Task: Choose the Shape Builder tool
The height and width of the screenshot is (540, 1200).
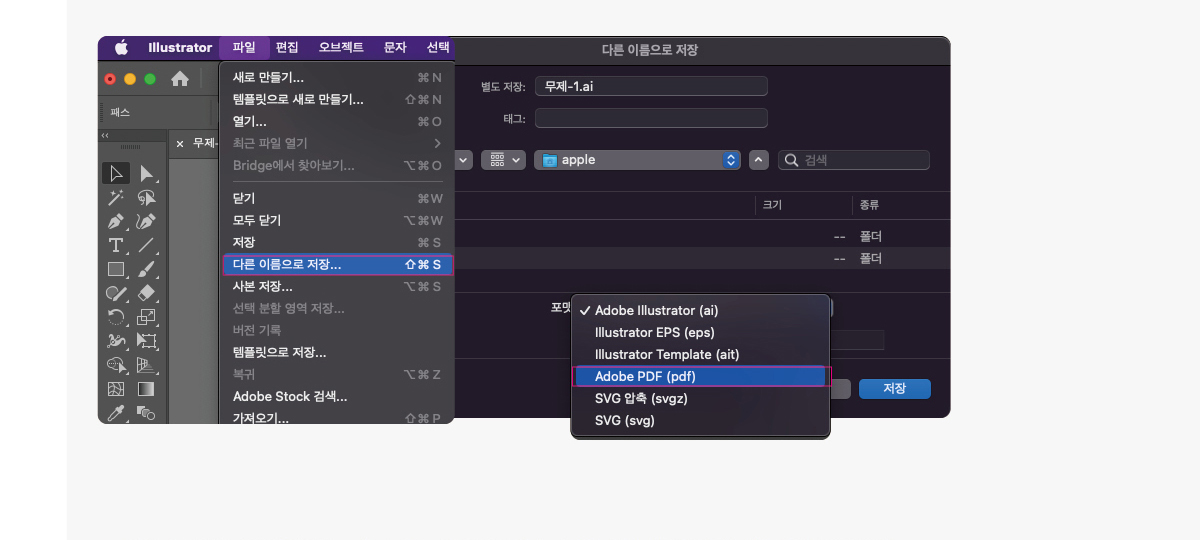Action: pyautogui.click(x=116, y=365)
